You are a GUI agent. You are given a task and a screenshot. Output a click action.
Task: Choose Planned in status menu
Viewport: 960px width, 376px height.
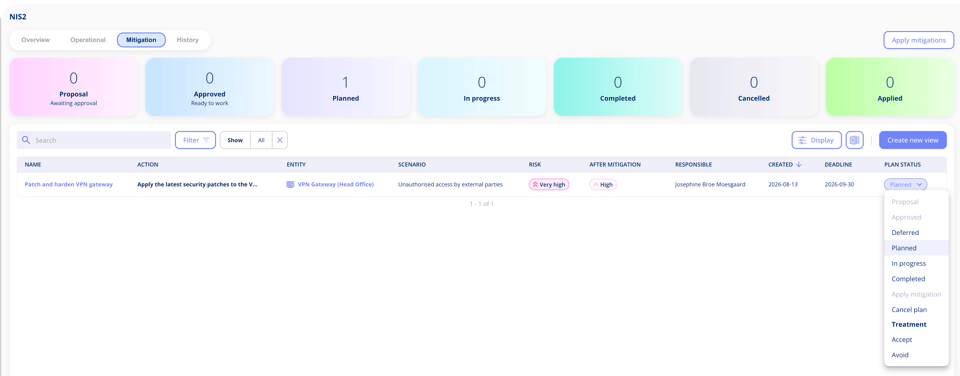point(917,248)
